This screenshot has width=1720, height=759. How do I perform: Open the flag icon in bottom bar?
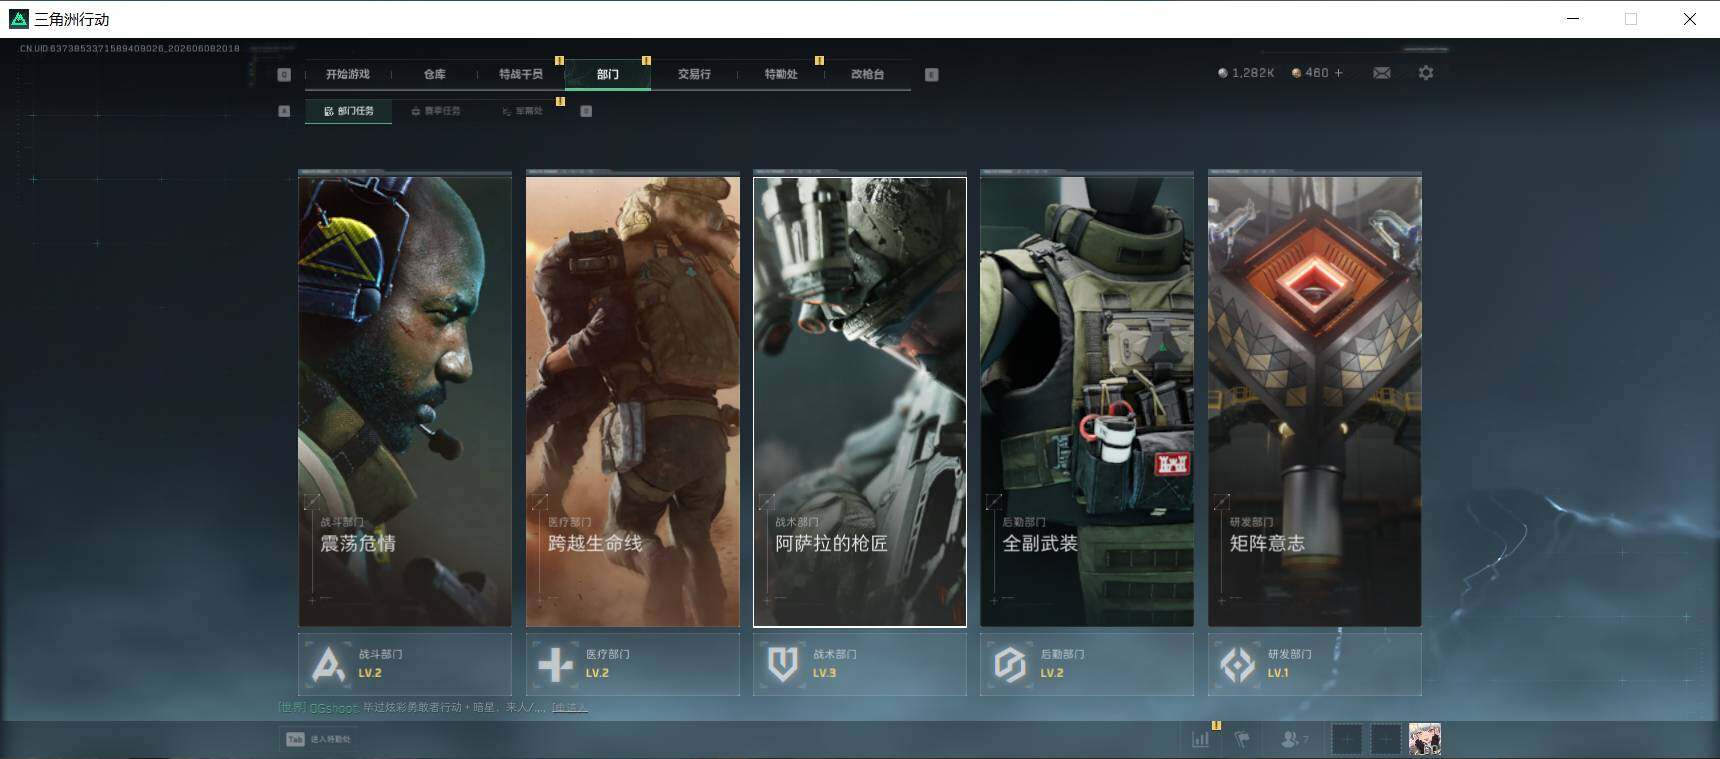tap(1242, 739)
